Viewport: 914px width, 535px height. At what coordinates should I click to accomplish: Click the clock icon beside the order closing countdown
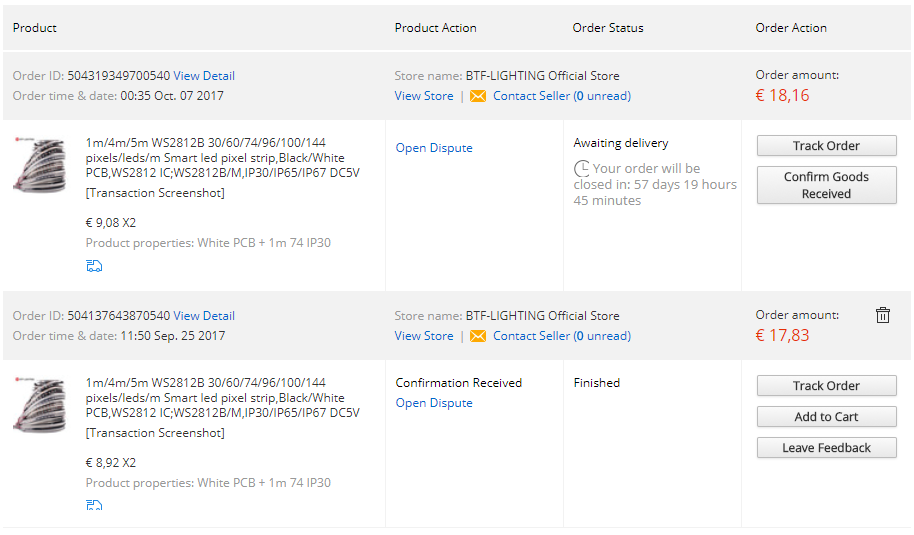[582, 169]
